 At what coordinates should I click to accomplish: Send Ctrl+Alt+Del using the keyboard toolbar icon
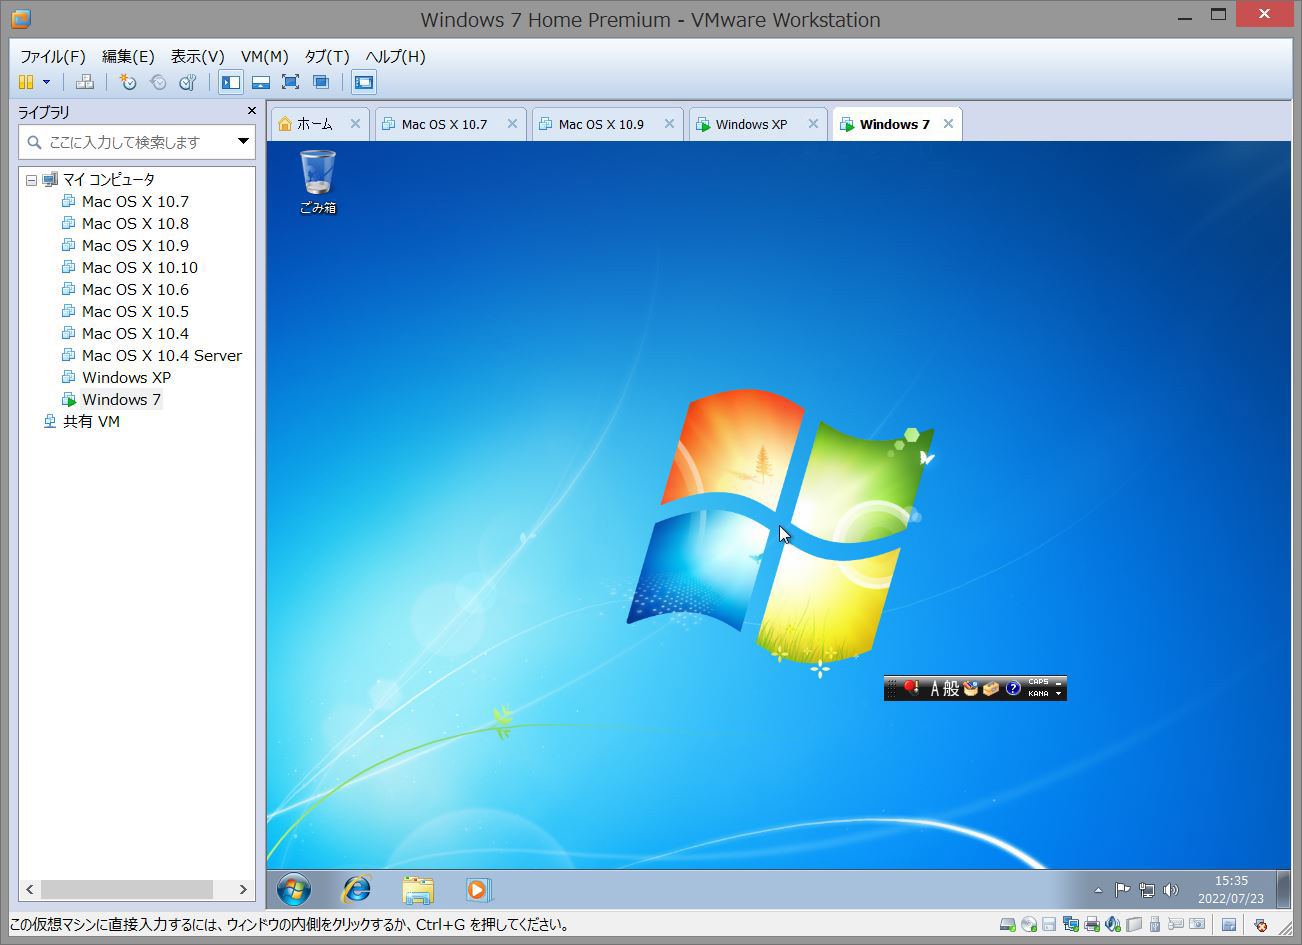[x=85, y=82]
